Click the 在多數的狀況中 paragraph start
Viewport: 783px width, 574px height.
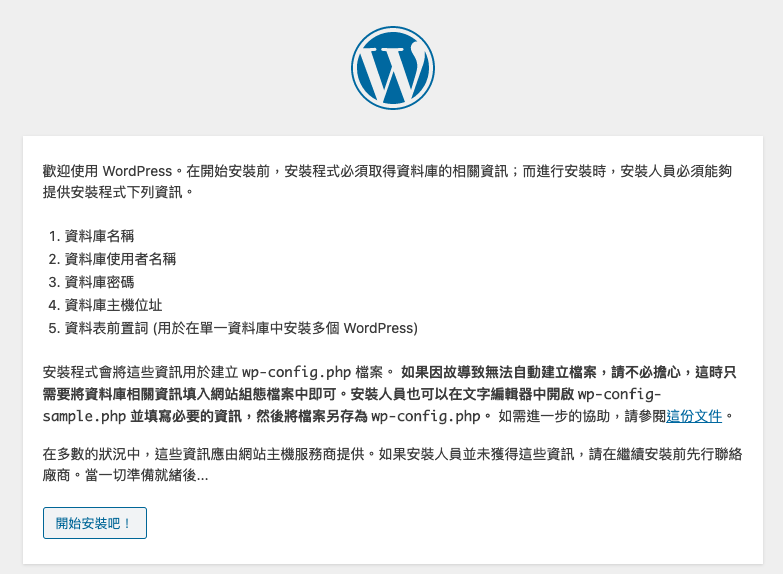tap(91, 454)
